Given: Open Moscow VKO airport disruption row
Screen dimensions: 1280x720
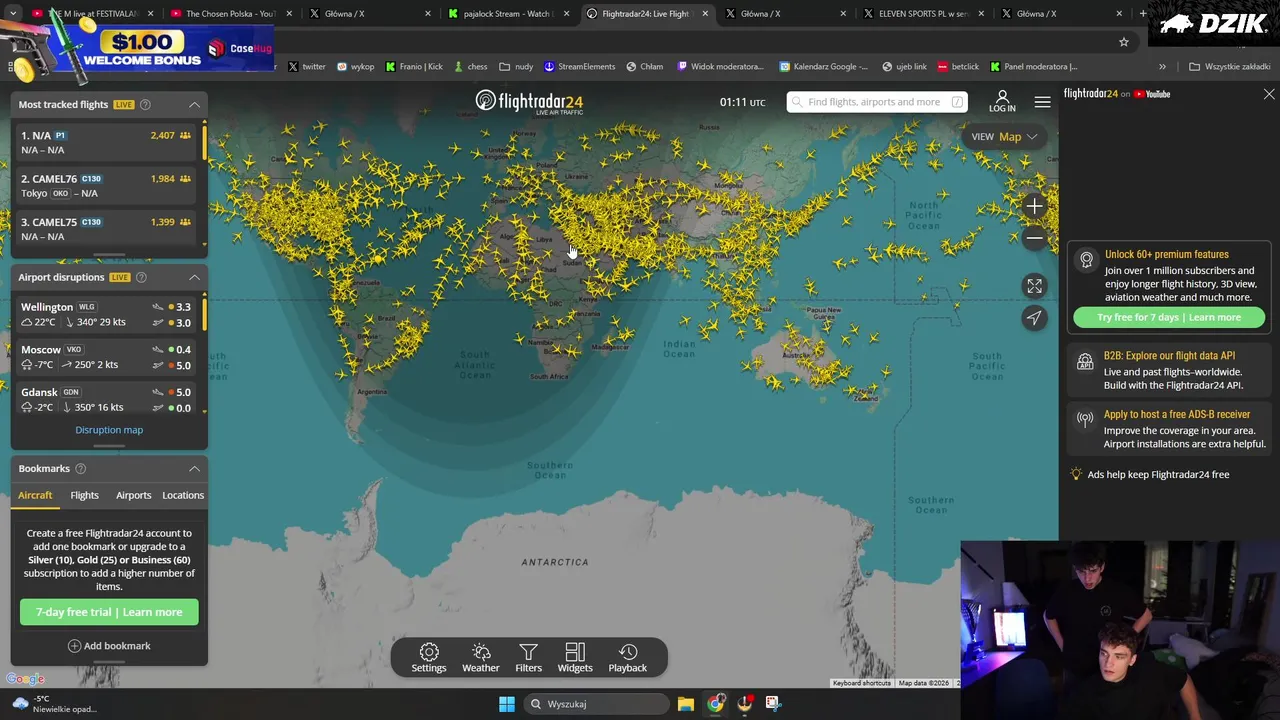Looking at the screenshot, I should click(106, 357).
